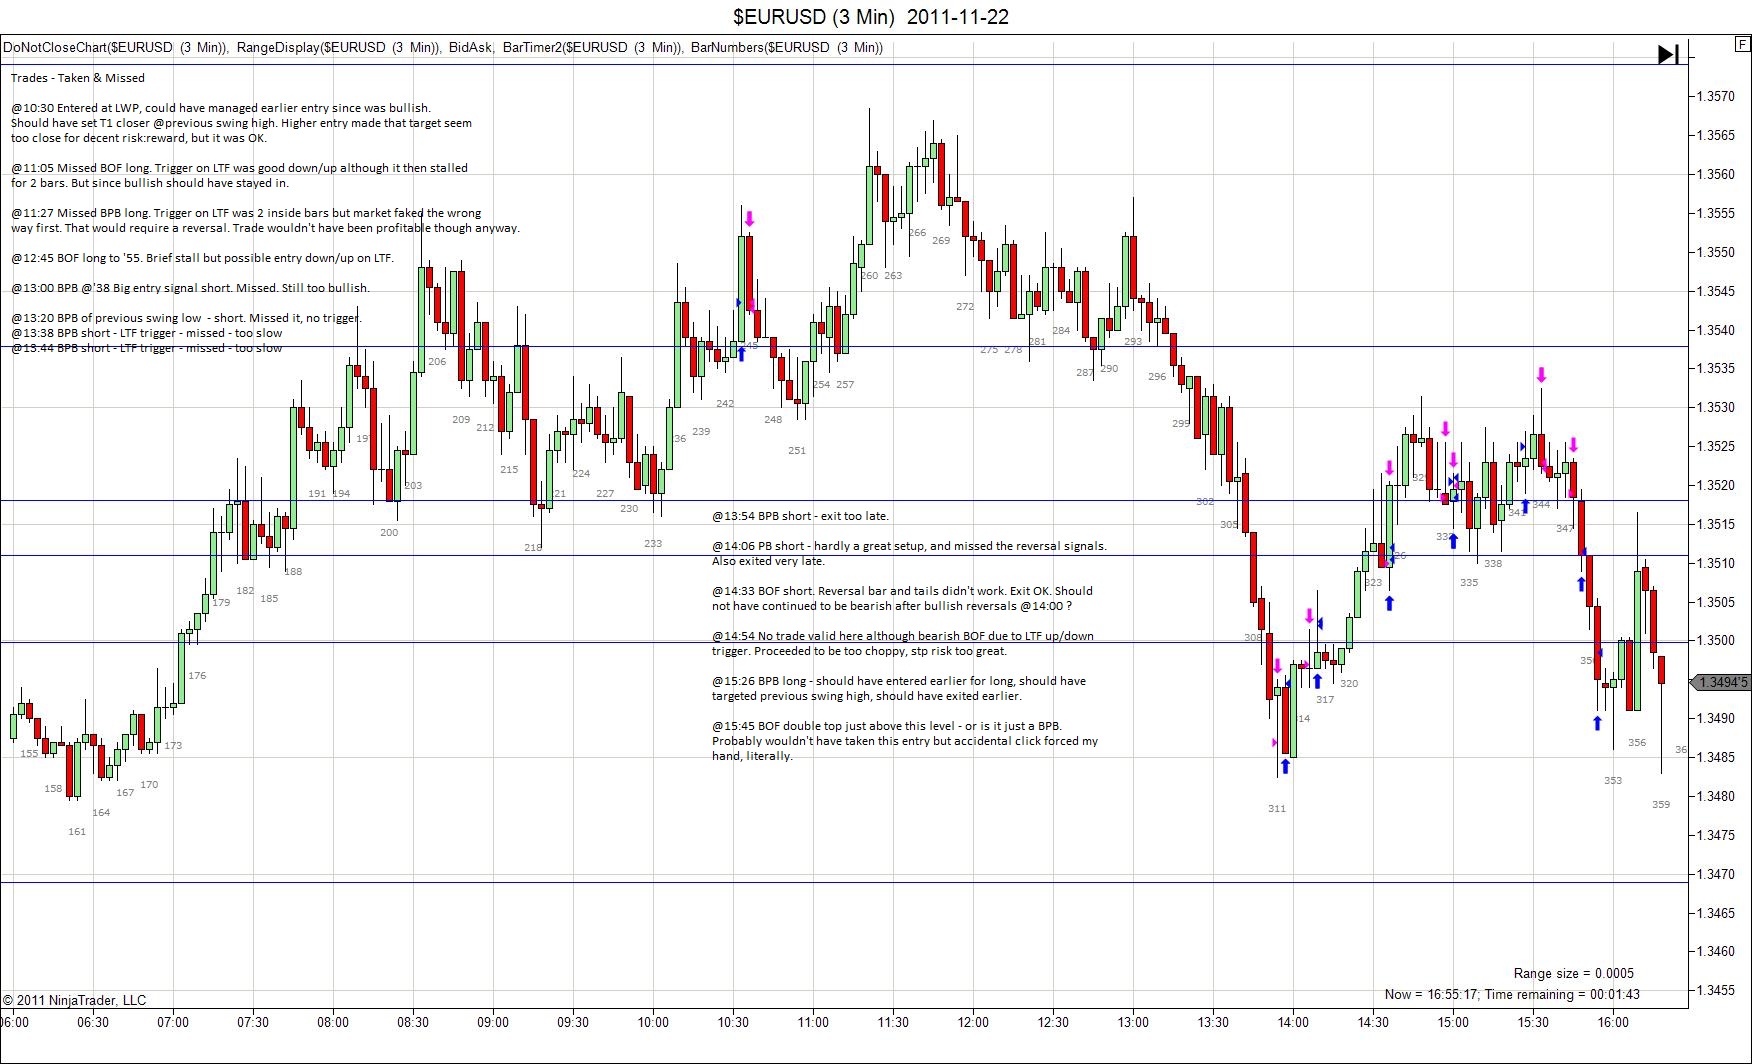Click bar number 161 under the morning low
Viewport: 1752px width, 1064px height.
click(x=77, y=831)
